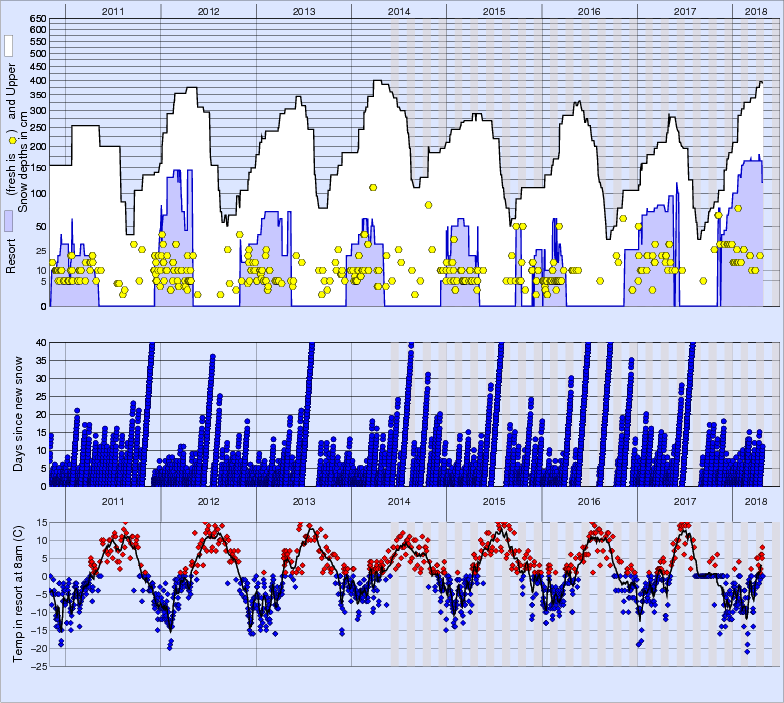Click the white Upper snow depth legend swatch
Viewport: 784px width, 703px height.
[x=9, y=46]
